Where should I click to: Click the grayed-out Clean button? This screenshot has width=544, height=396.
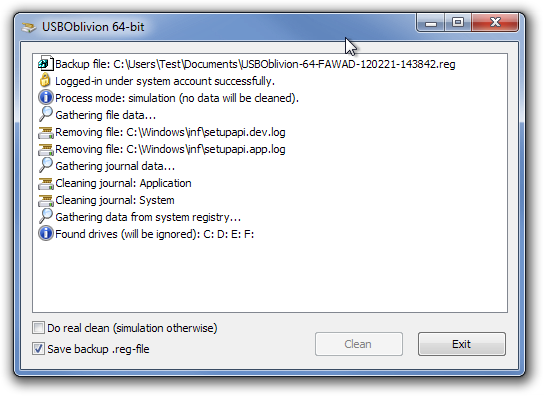coord(359,344)
